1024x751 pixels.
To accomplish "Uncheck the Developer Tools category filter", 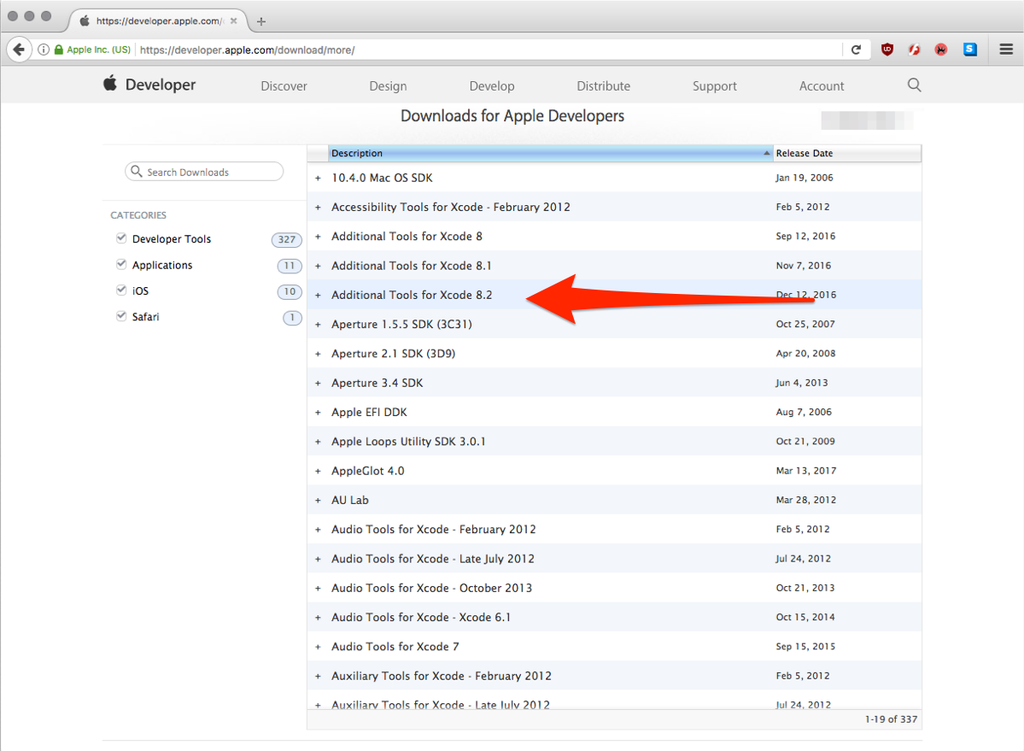I will coord(121,238).
